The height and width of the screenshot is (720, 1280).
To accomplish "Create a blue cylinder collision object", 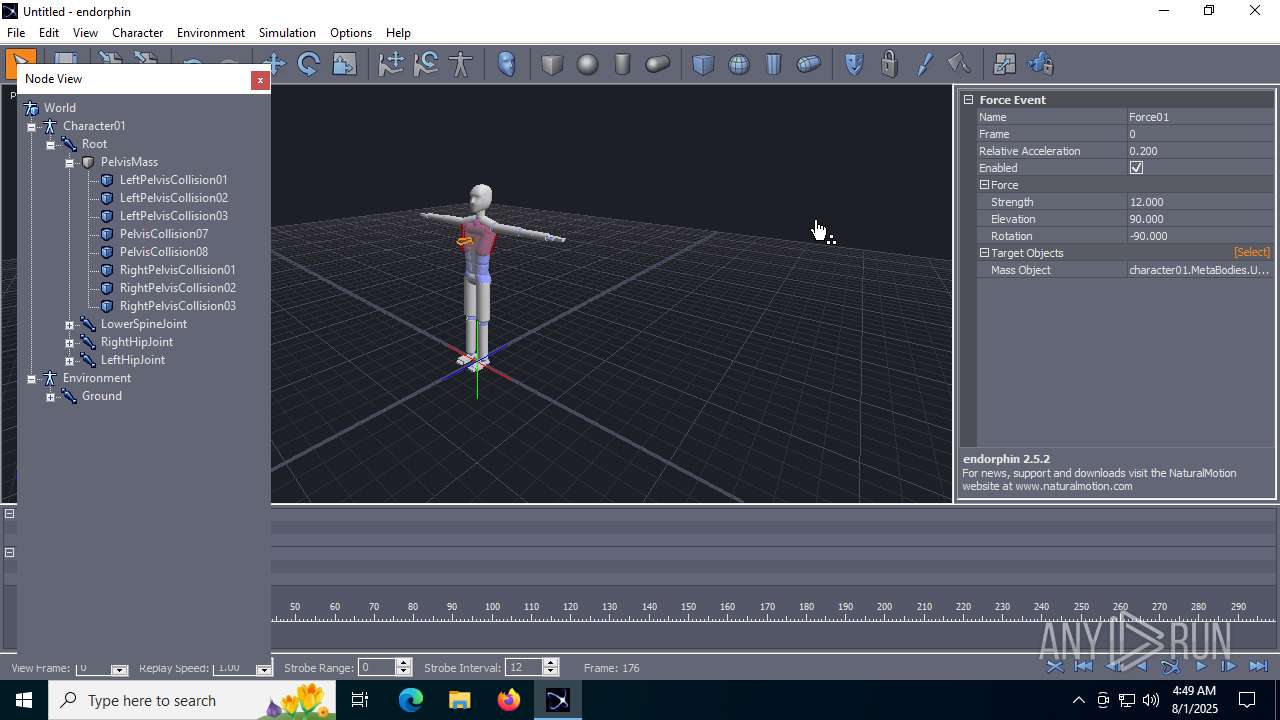I will click(774, 64).
